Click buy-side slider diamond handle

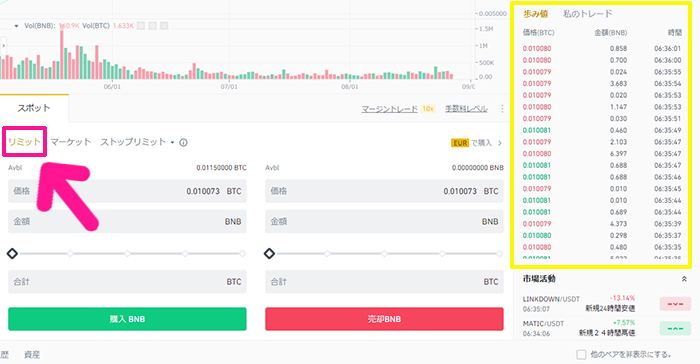click(12, 254)
